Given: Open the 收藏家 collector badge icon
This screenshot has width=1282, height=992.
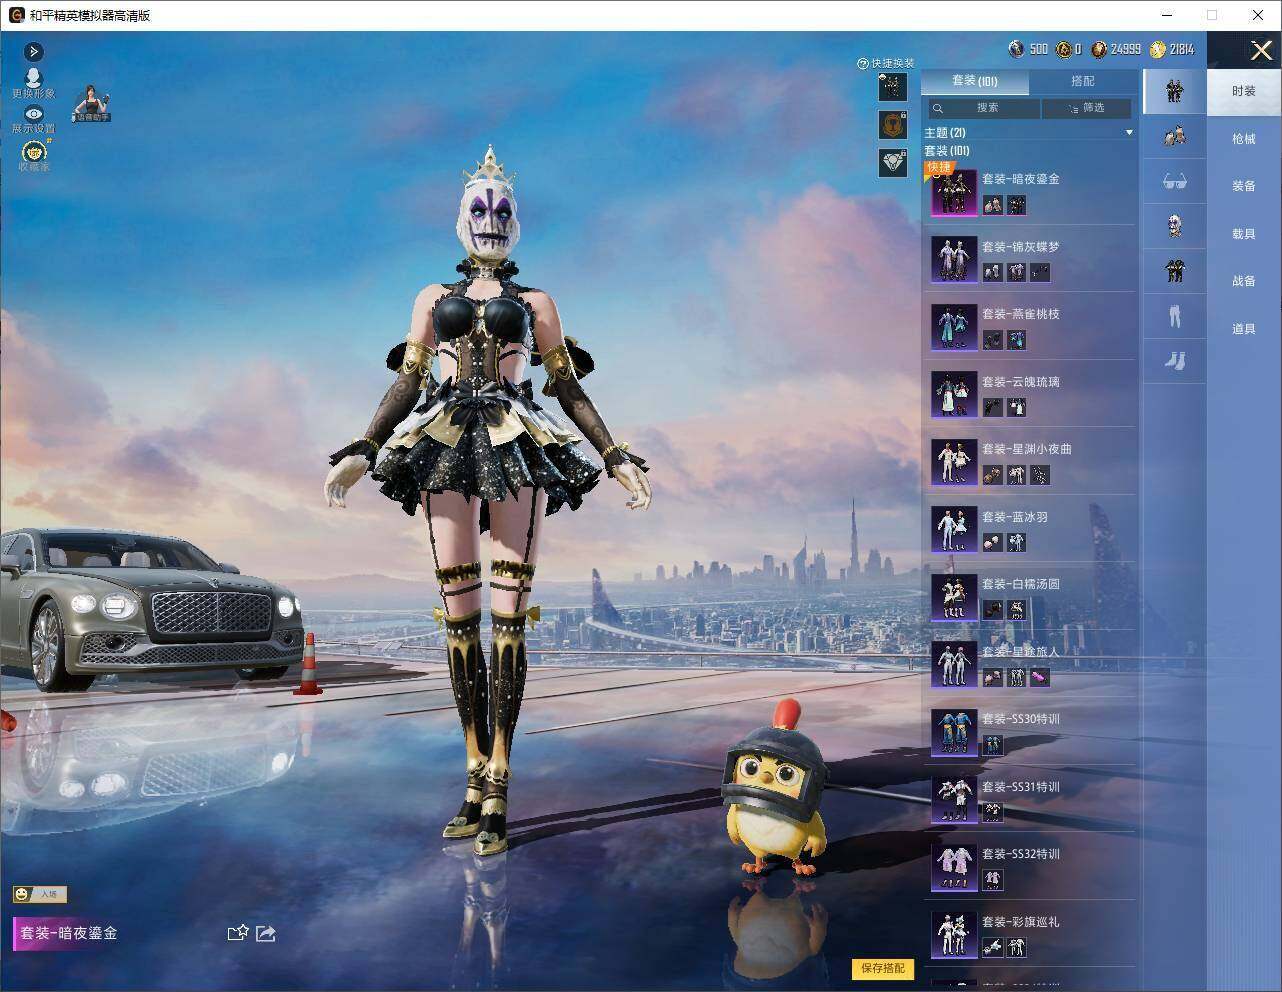Looking at the screenshot, I should click(x=34, y=154).
